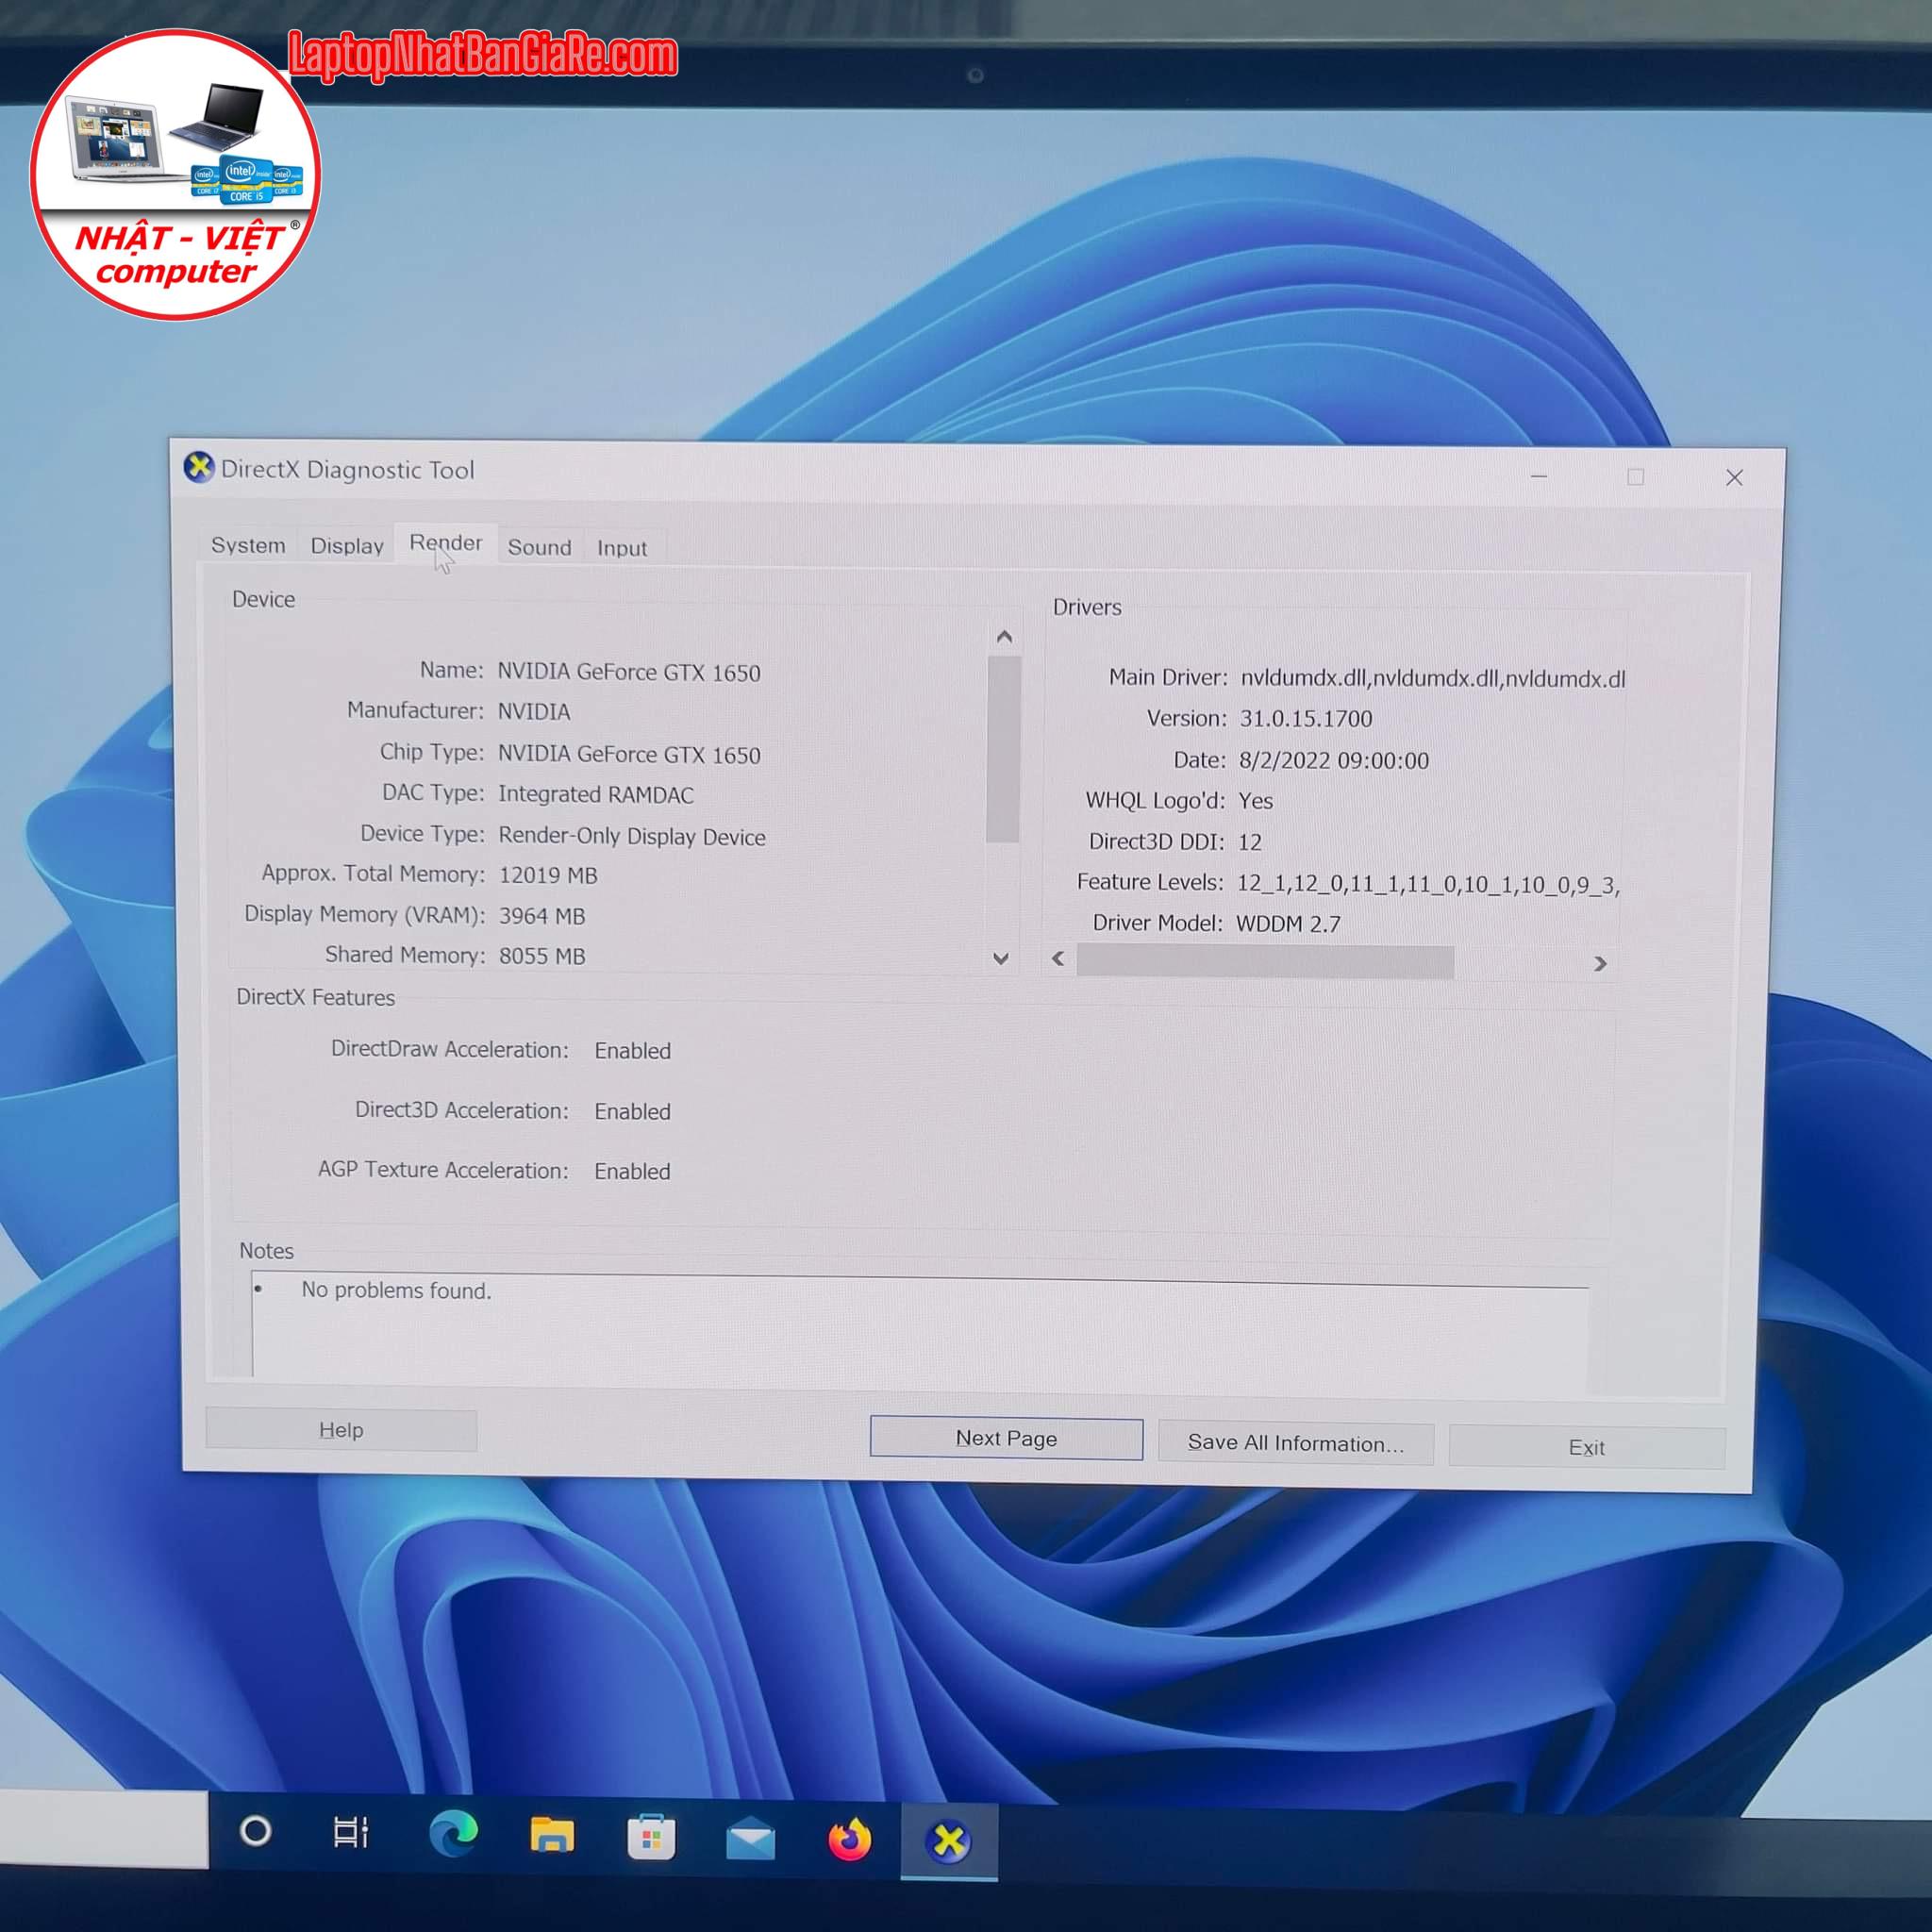Image resolution: width=1932 pixels, height=1932 pixels.
Task: Launch the Microsoft Store taskbar icon
Action: click(651, 1837)
